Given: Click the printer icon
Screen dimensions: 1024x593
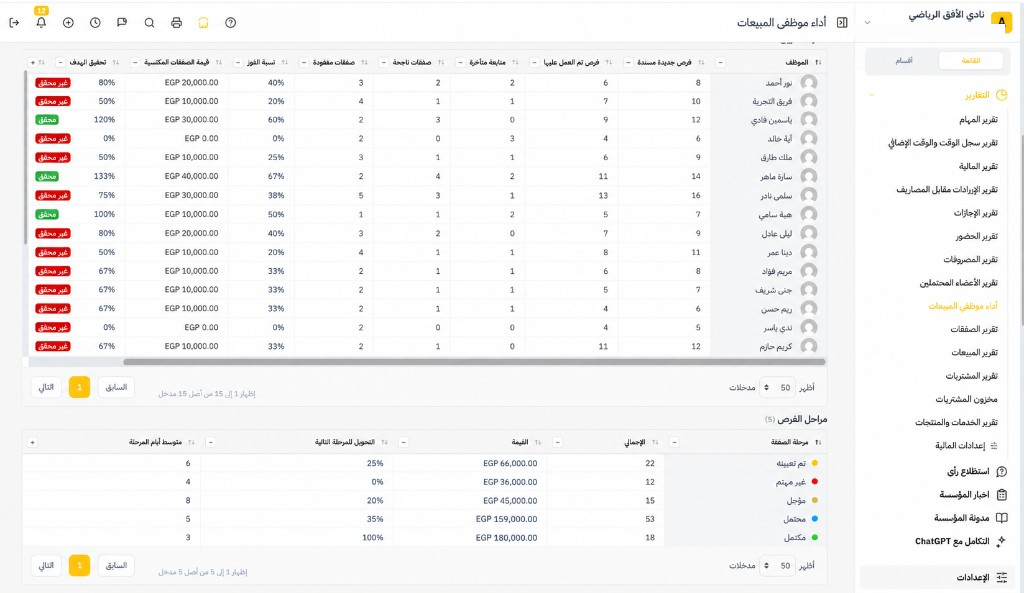Looking at the screenshot, I should tap(176, 23).
